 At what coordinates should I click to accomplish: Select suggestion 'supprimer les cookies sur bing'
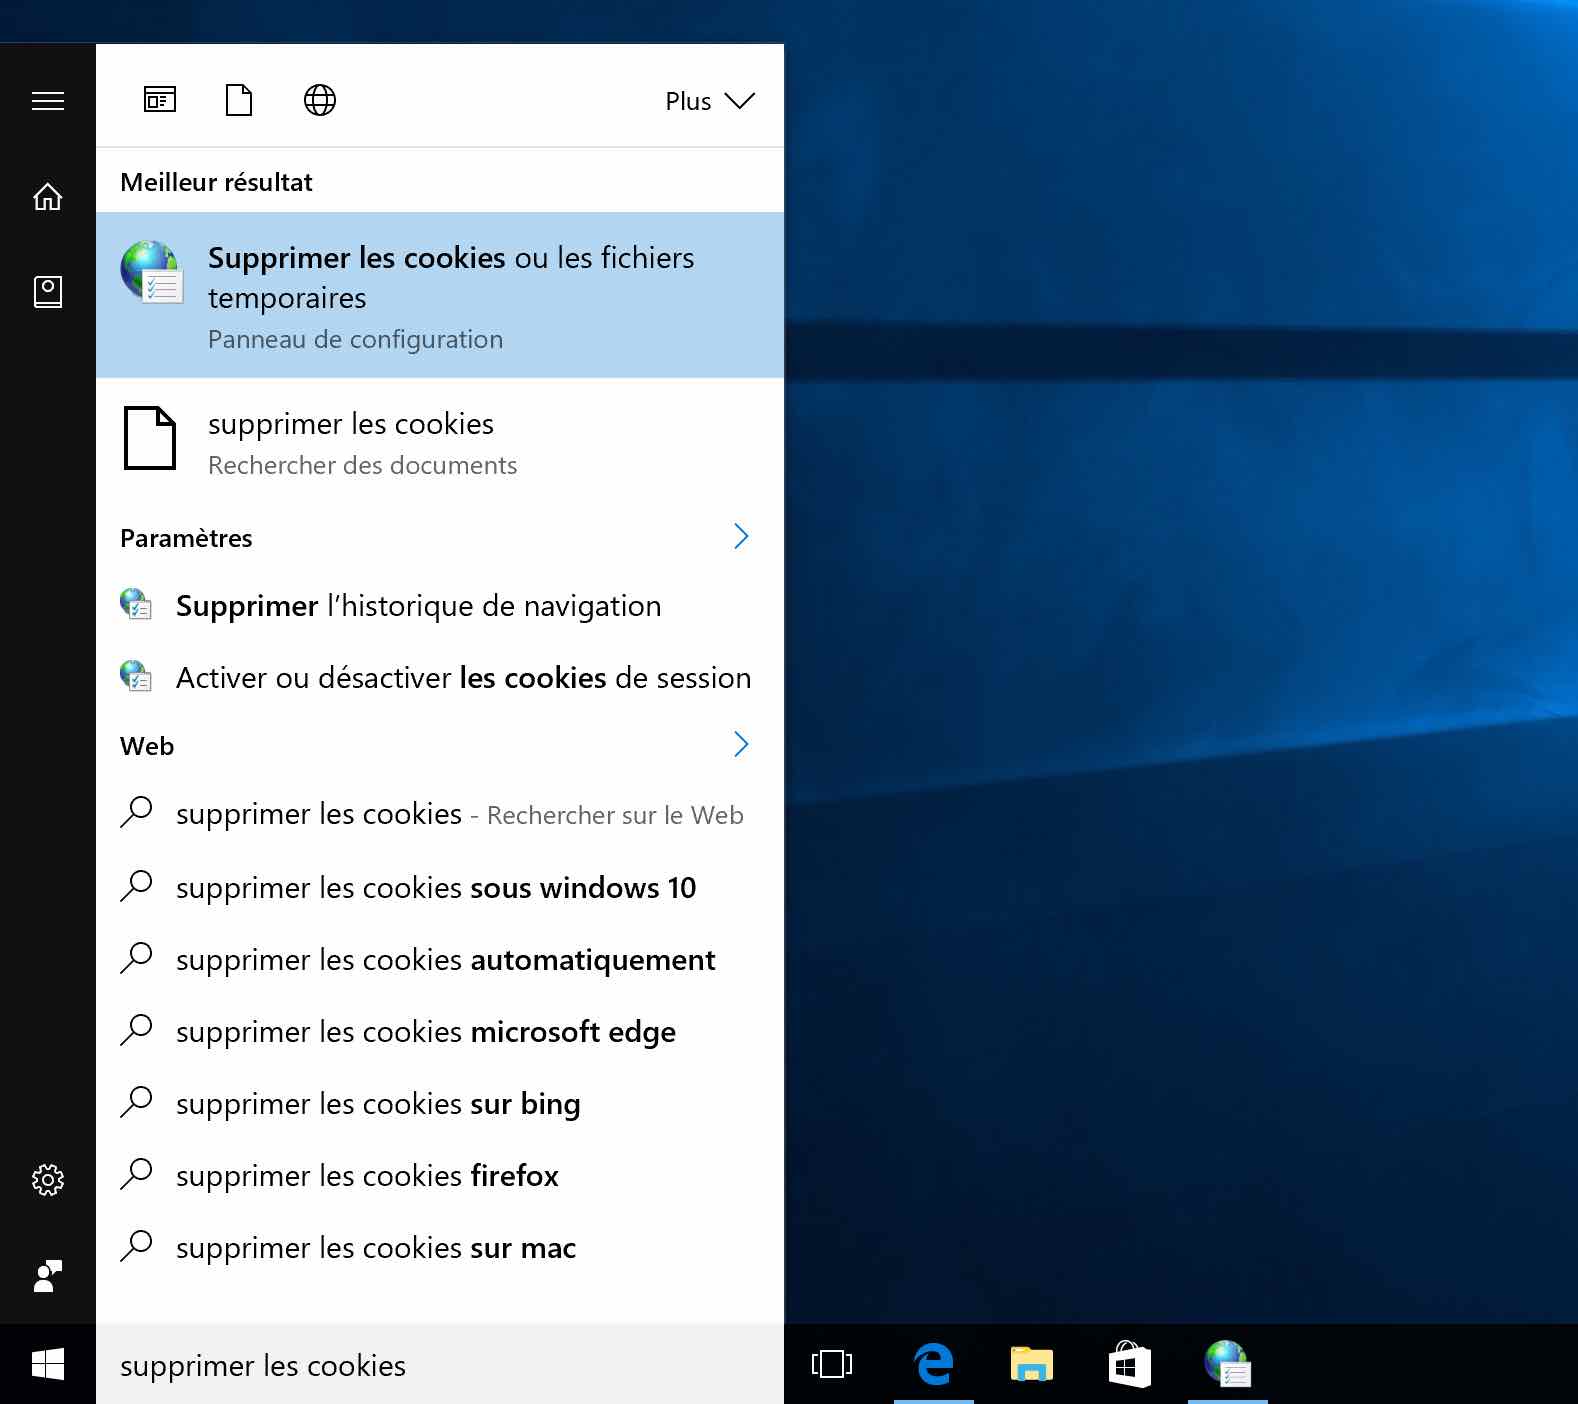coord(440,1104)
